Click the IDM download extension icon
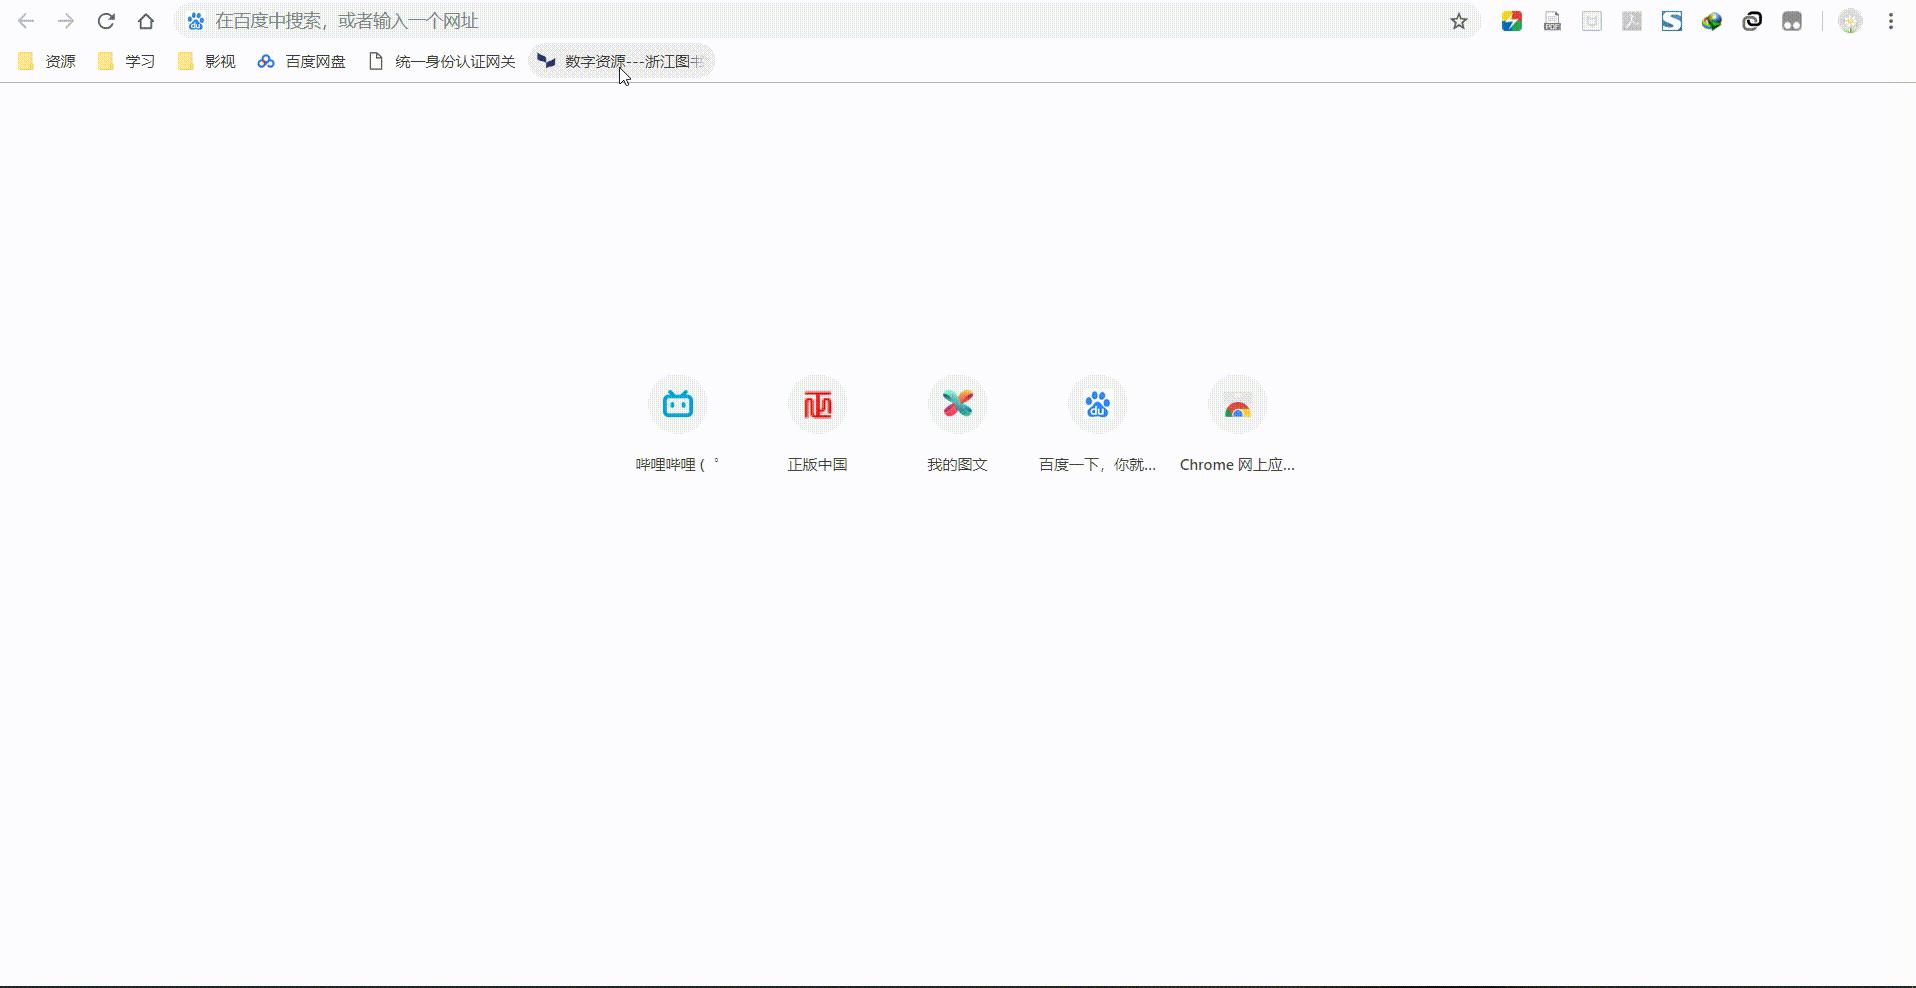Image resolution: width=1916 pixels, height=988 pixels. click(1712, 20)
